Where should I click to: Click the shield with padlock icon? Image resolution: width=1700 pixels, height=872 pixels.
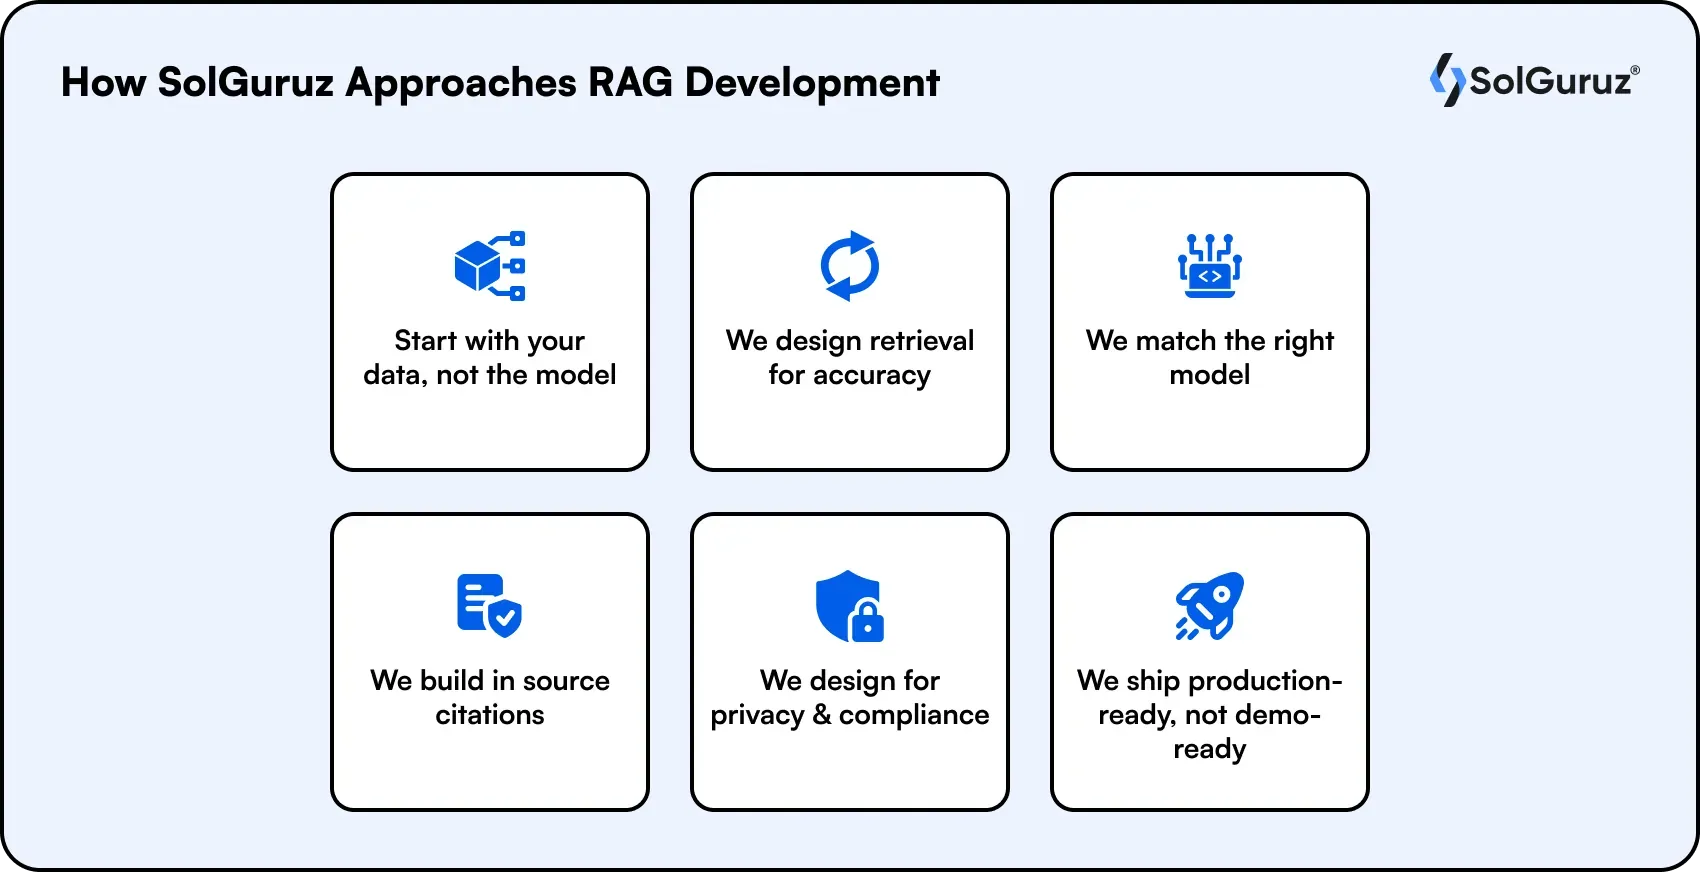pyautogui.click(x=850, y=606)
